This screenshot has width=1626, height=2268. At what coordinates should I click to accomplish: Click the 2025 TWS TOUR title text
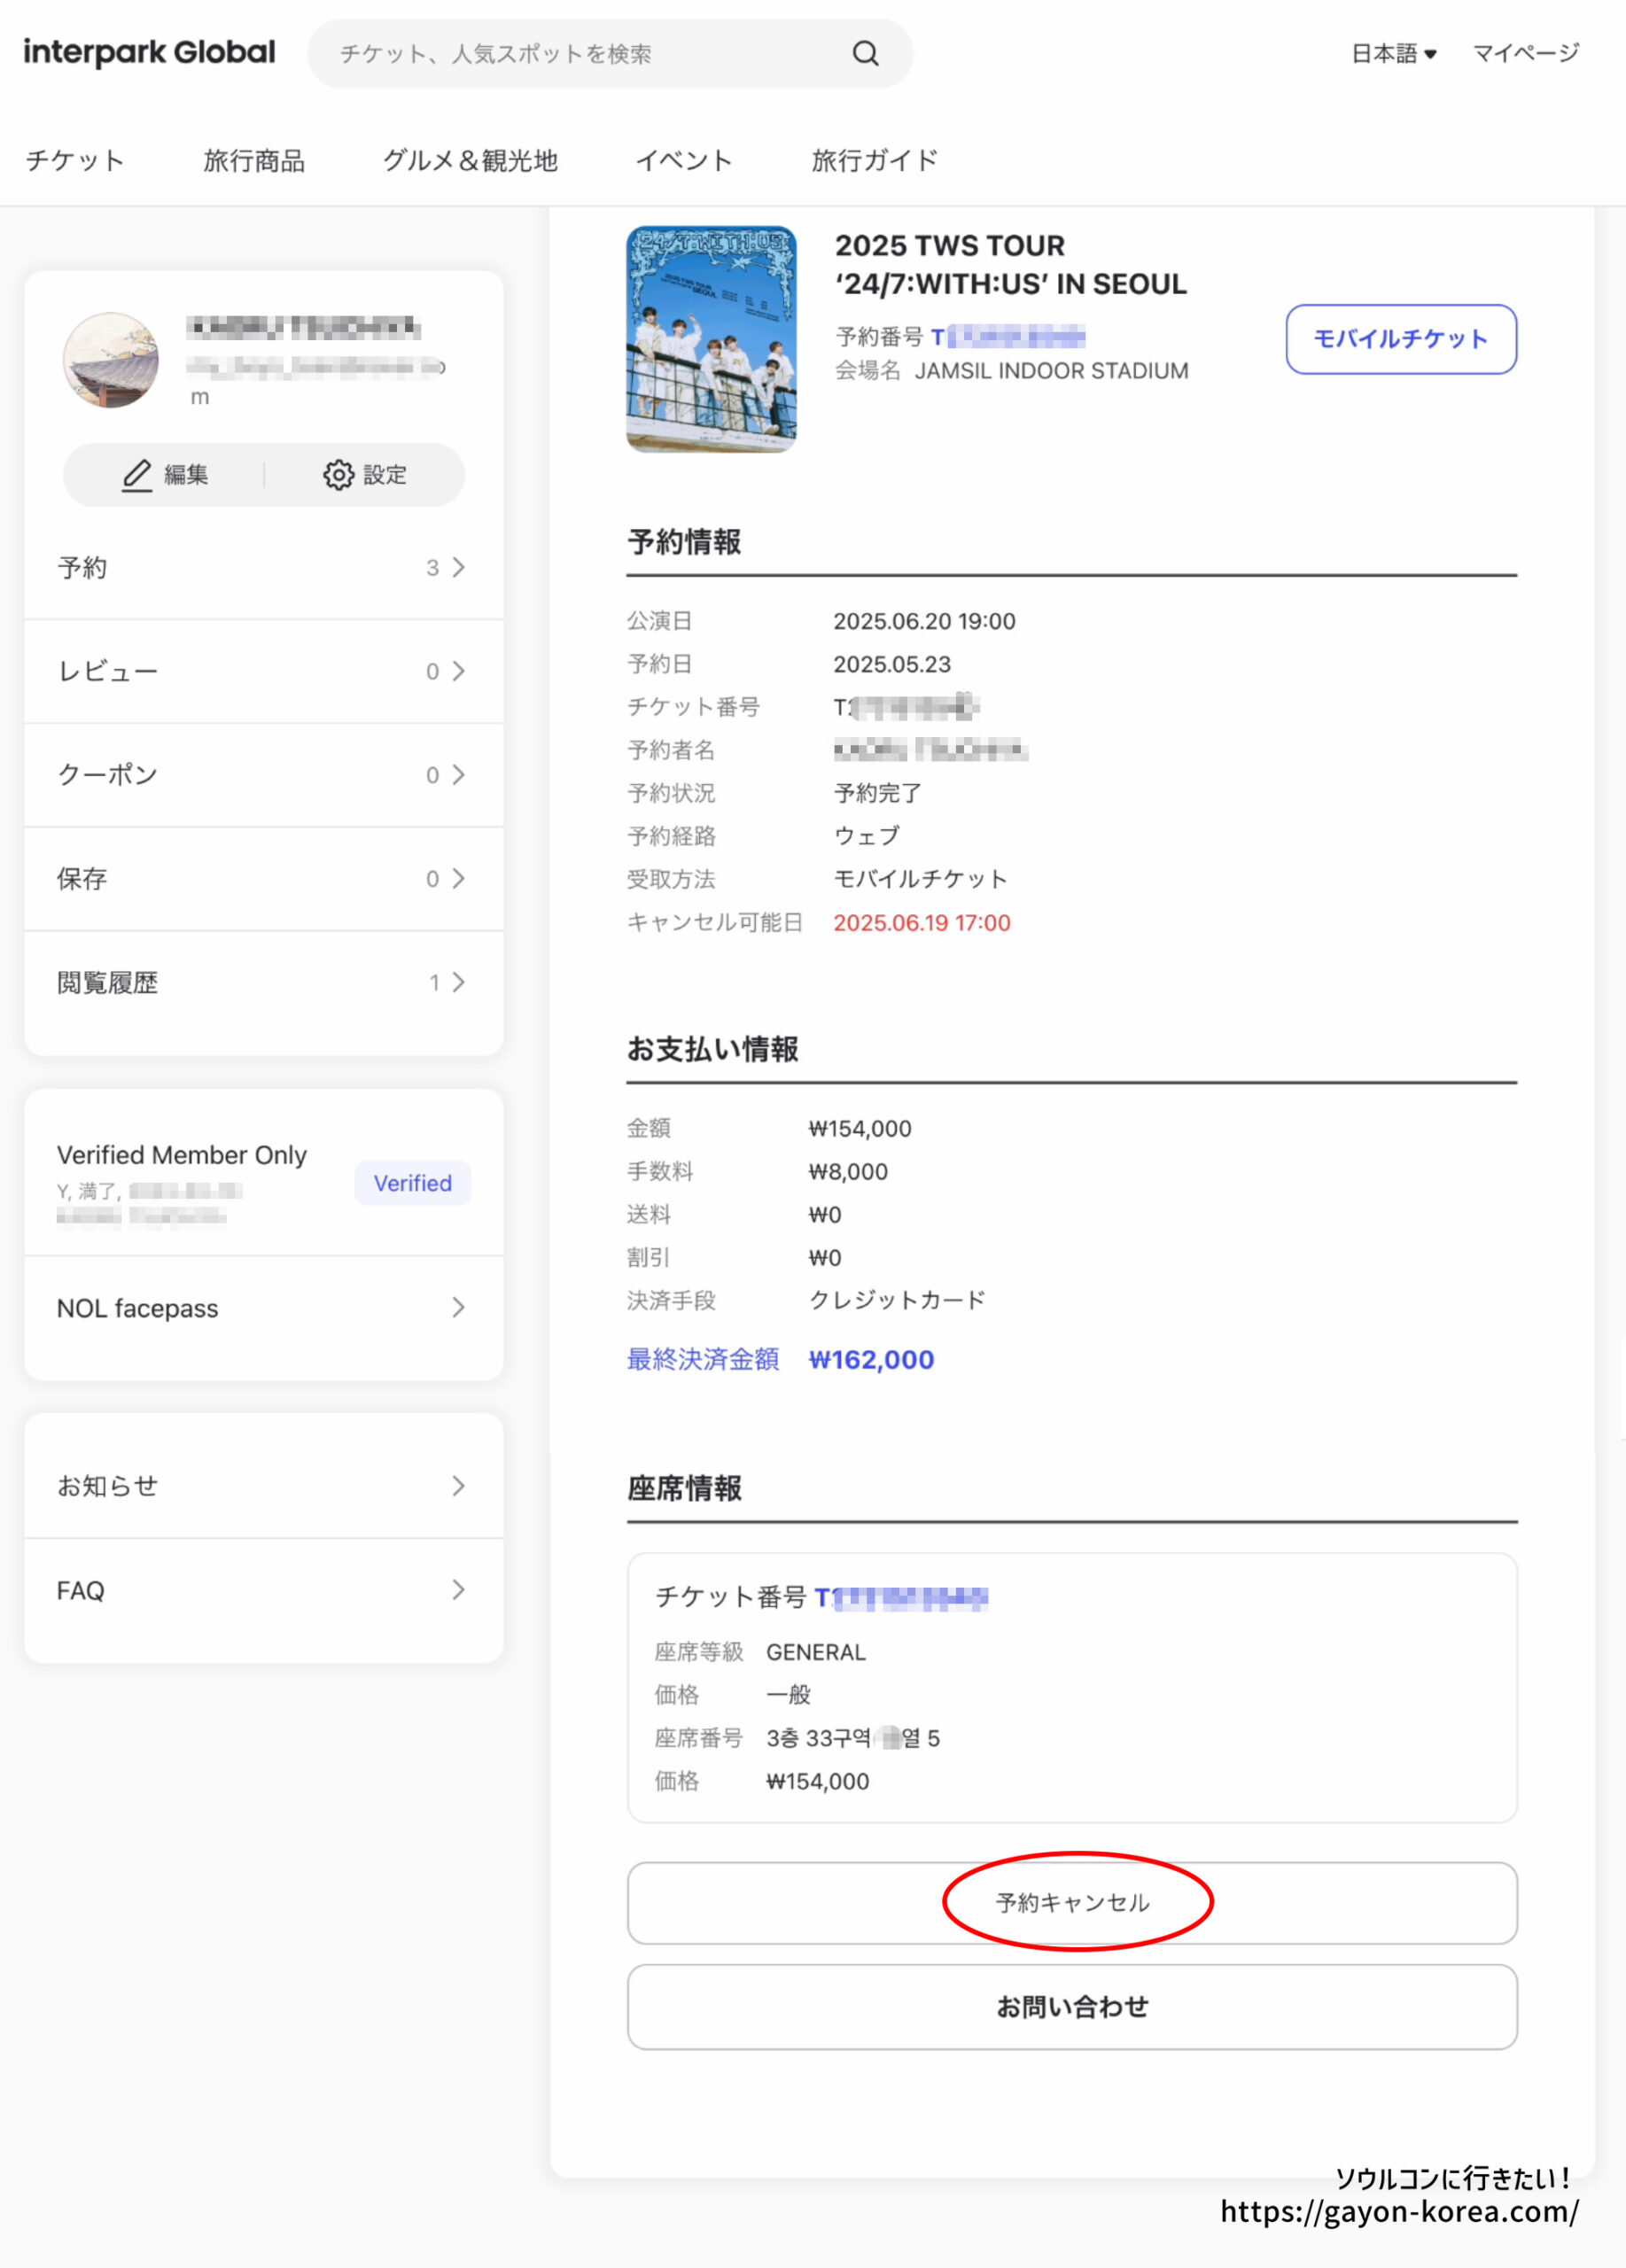point(1011,264)
